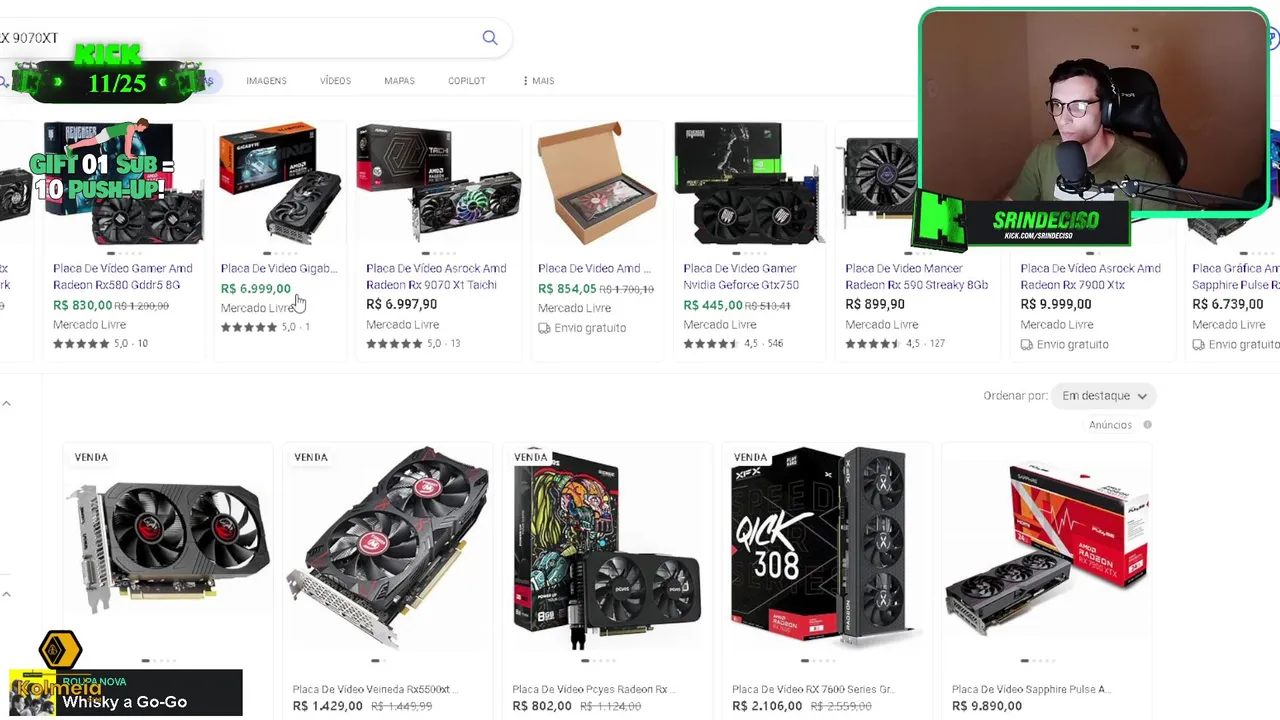This screenshot has width=1280, height=720.
Task: Collapse the lower left chevron arrow
Action: click(x=6, y=594)
